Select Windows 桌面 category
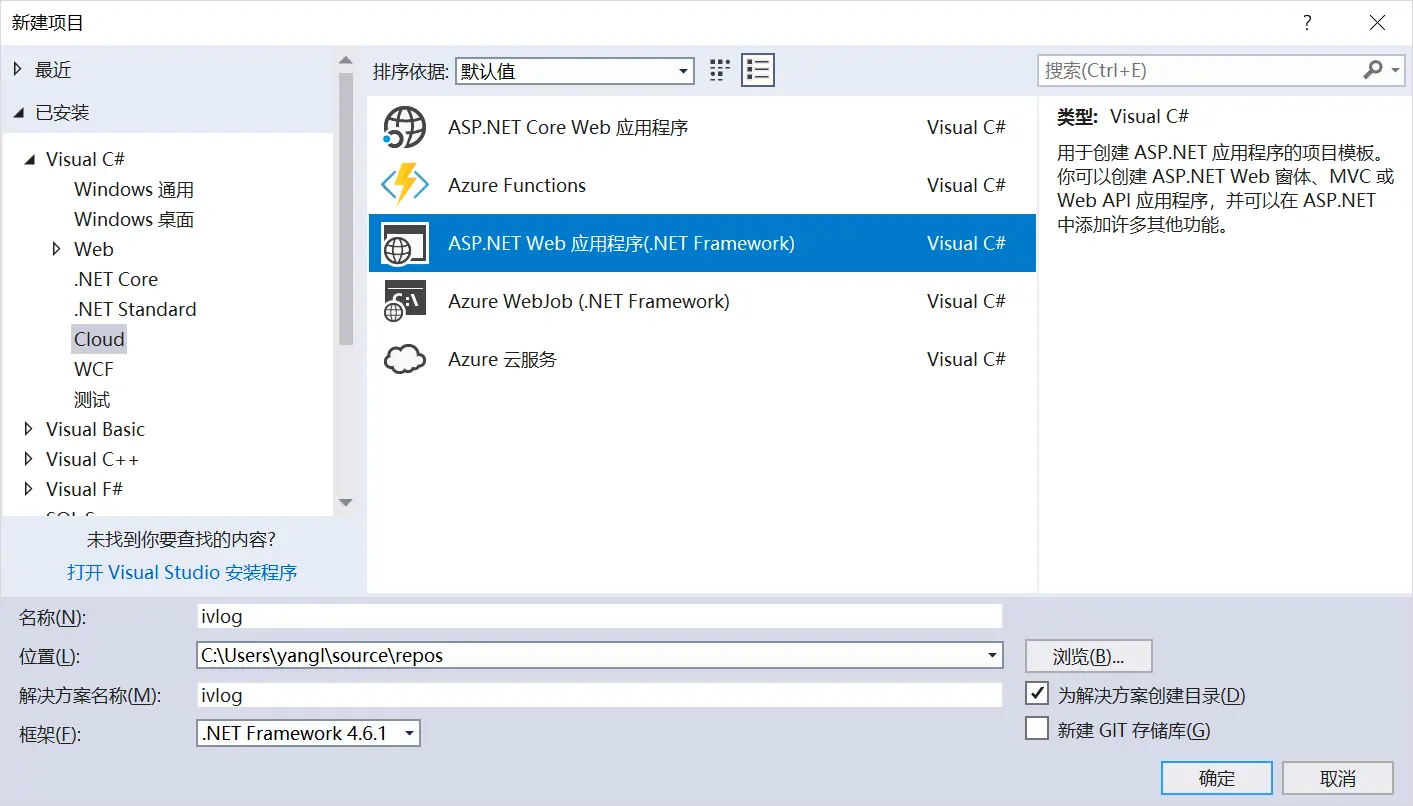 click(134, 219)
